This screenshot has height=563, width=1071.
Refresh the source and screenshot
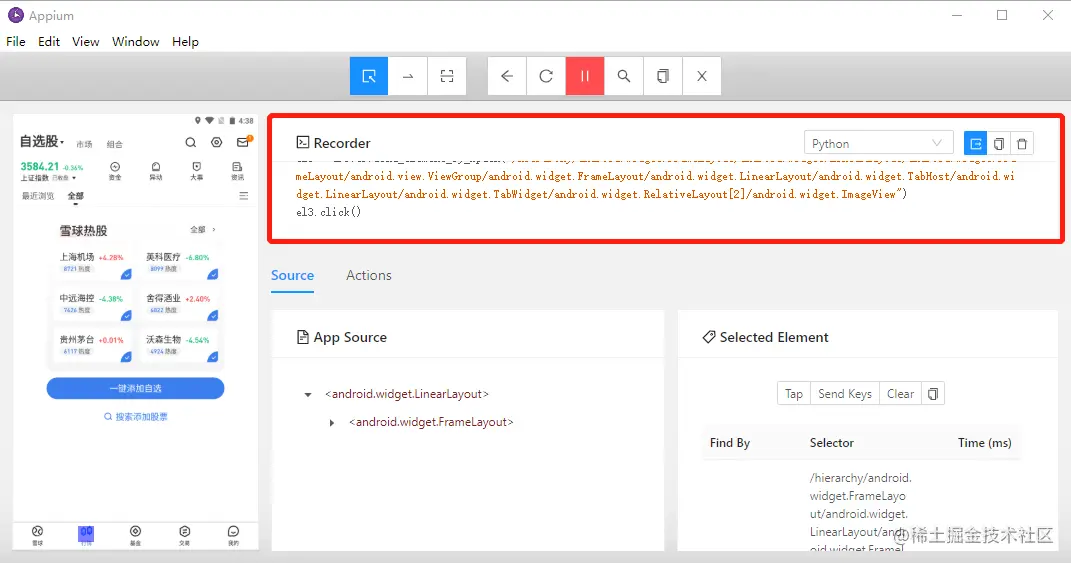coord(546,76)
